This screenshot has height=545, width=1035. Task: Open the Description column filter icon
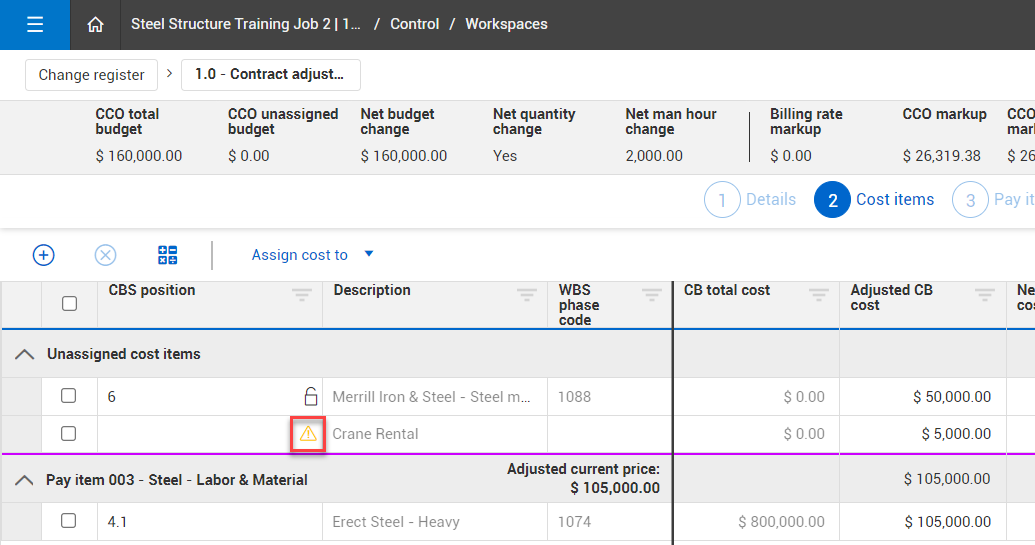pyautogui.click(x=526, y=295)
